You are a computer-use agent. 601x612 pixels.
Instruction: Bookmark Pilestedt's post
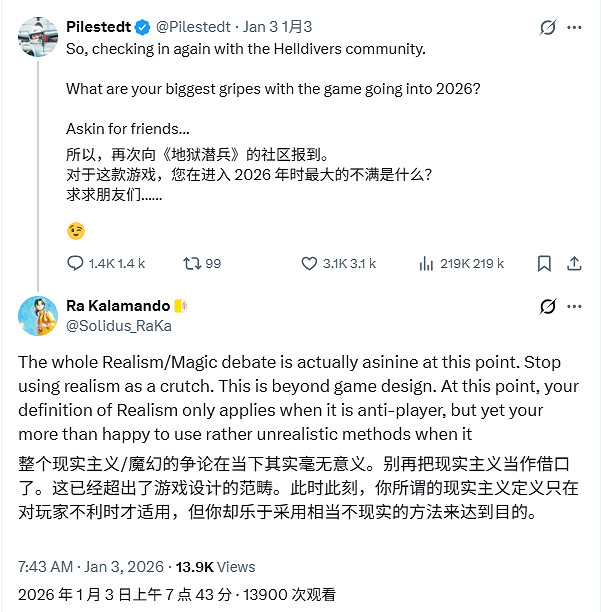[544, 264]
